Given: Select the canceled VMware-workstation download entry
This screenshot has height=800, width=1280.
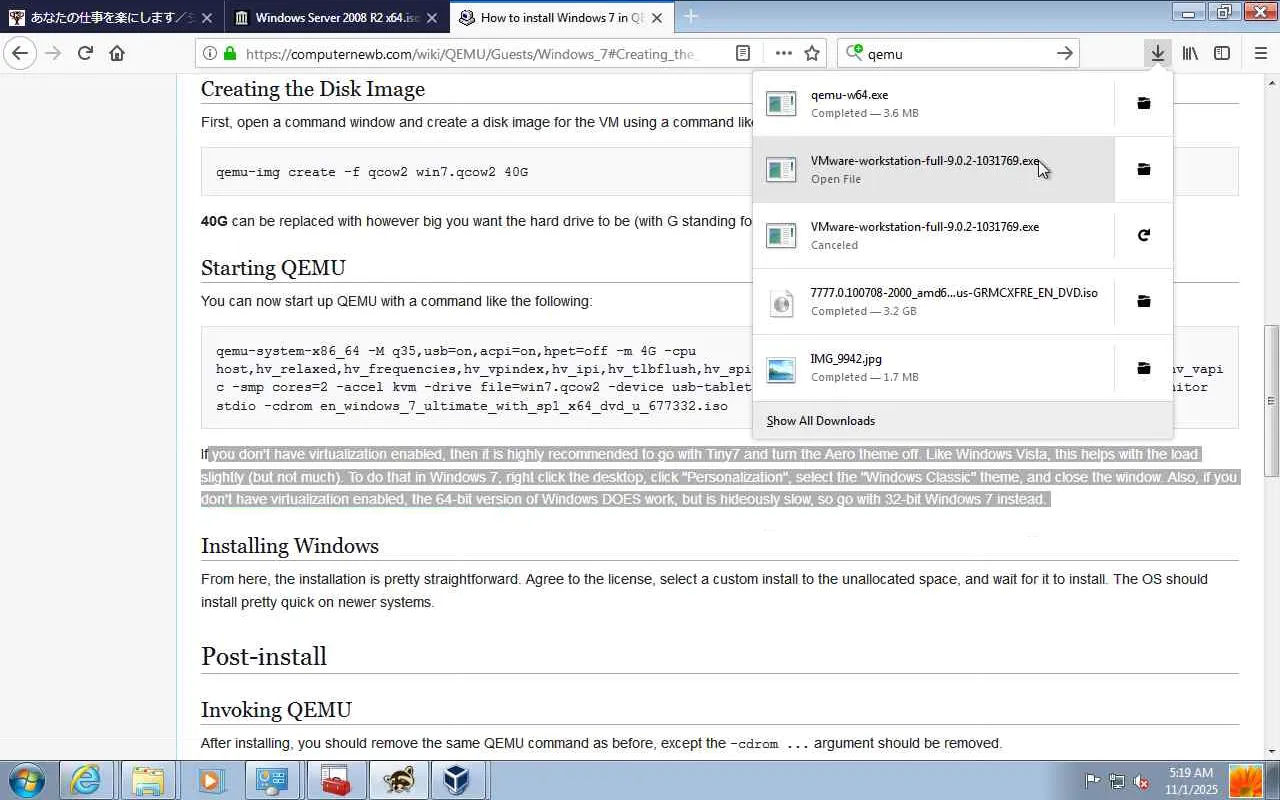Looking at the screenshot, I should click(x=933, y=235).
